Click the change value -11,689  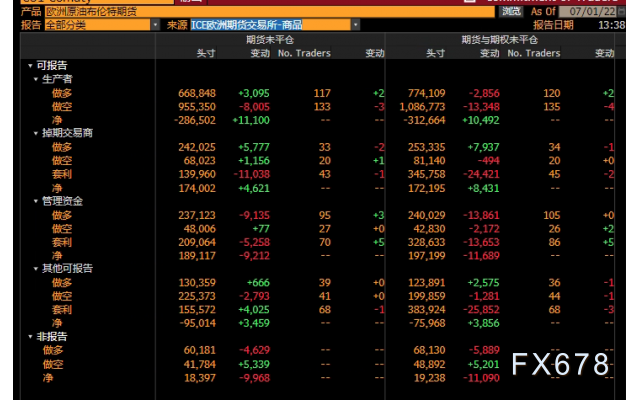[x=481, y=256]
